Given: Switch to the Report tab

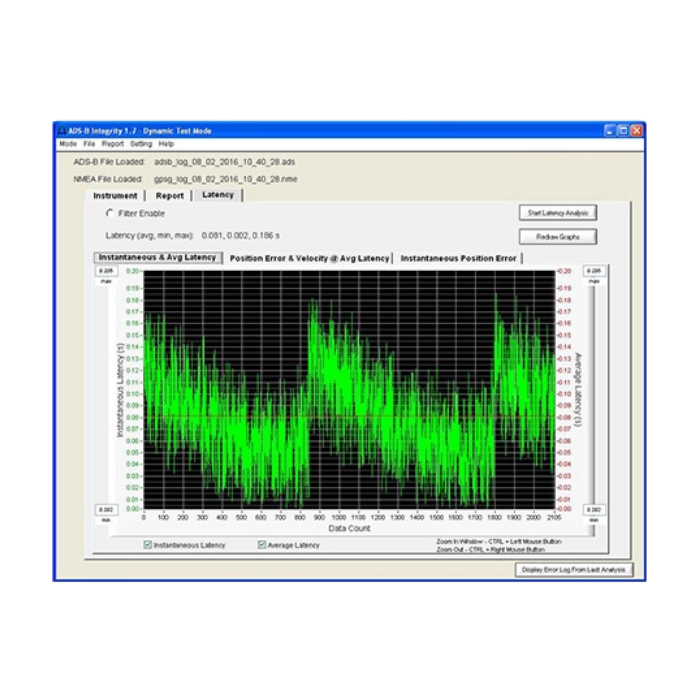Looking at the screenshot, I should click(170, 196).
